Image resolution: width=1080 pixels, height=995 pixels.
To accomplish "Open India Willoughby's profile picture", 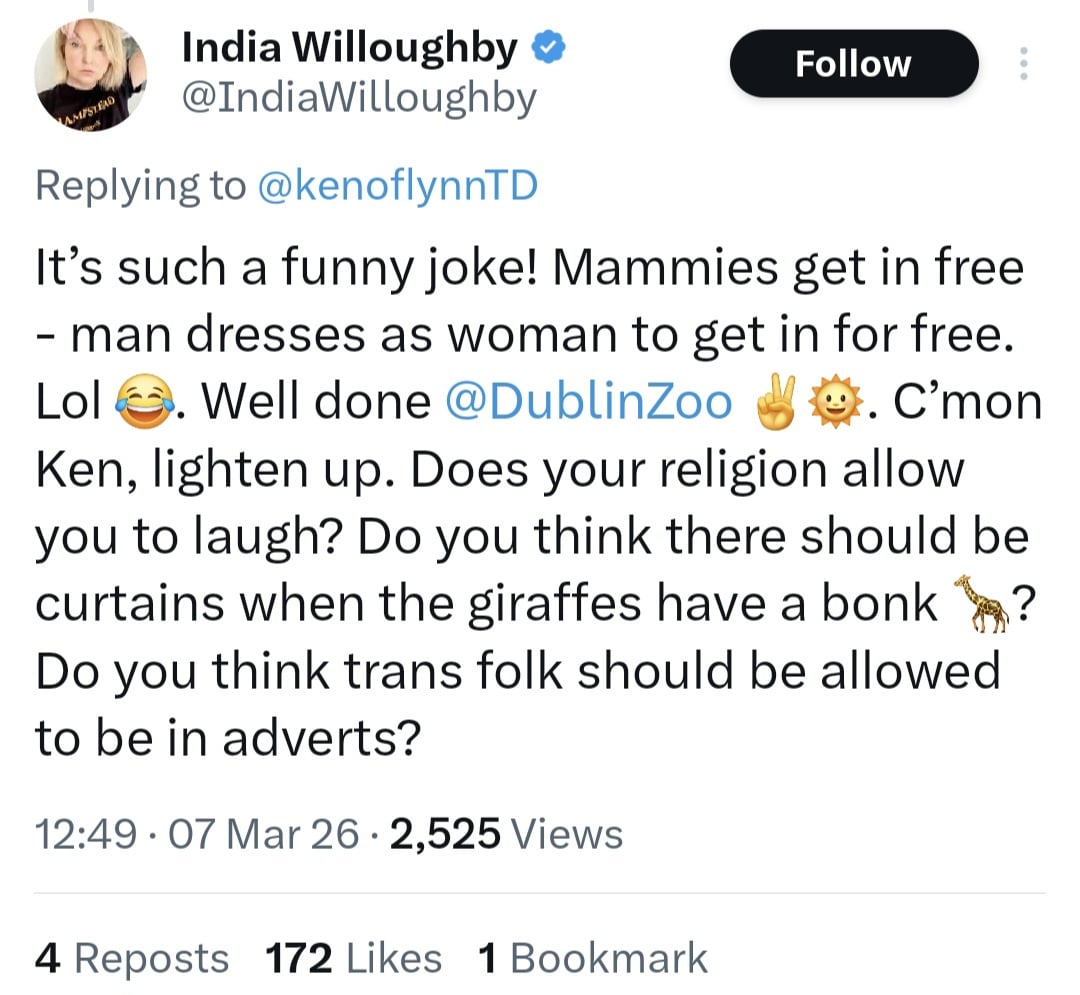I will [90, 74].
